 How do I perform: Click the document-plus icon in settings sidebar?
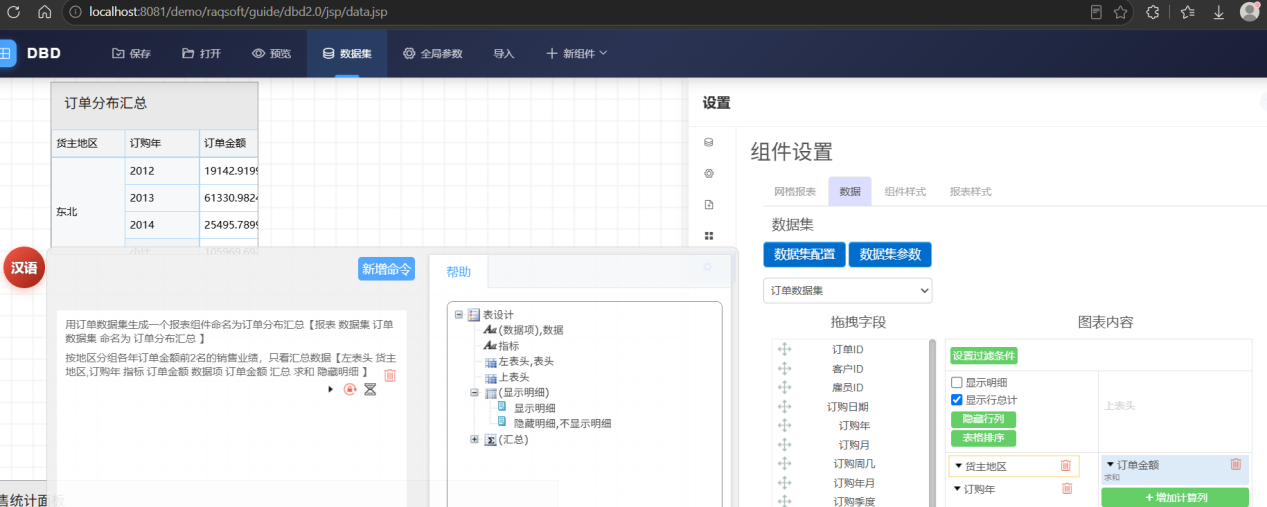tap(709, 205)
